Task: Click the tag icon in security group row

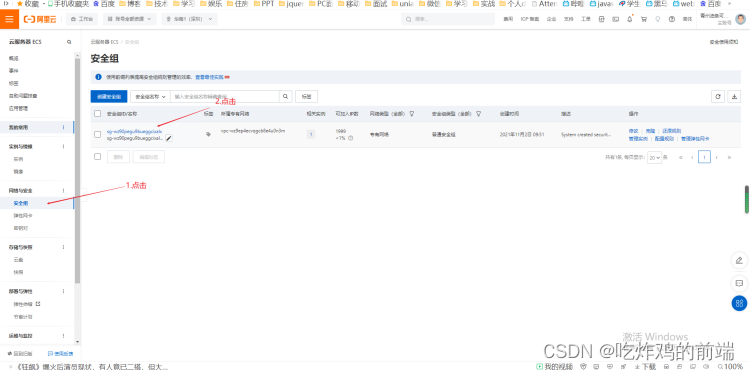Action: tap(208, 134)
